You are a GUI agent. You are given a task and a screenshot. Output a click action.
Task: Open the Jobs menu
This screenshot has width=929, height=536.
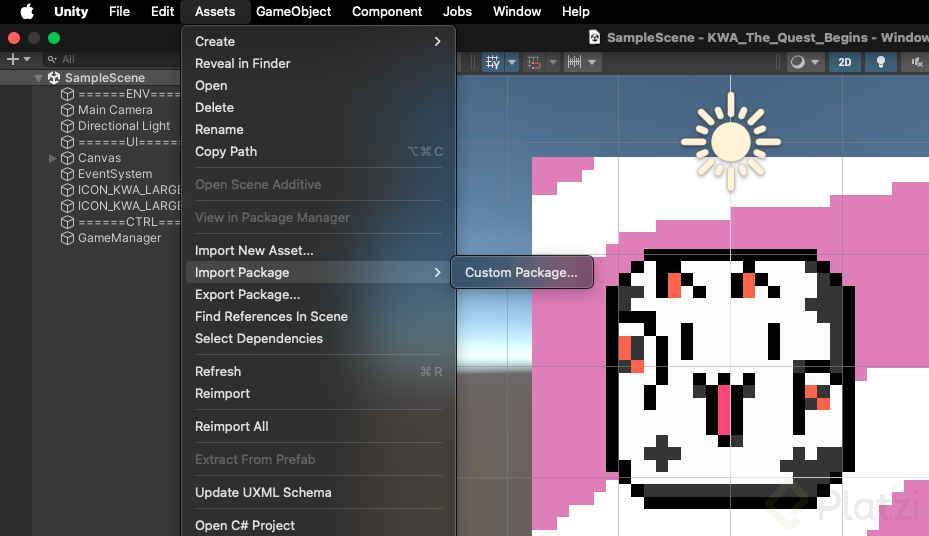pyautogui.click(x=457, y=11)
